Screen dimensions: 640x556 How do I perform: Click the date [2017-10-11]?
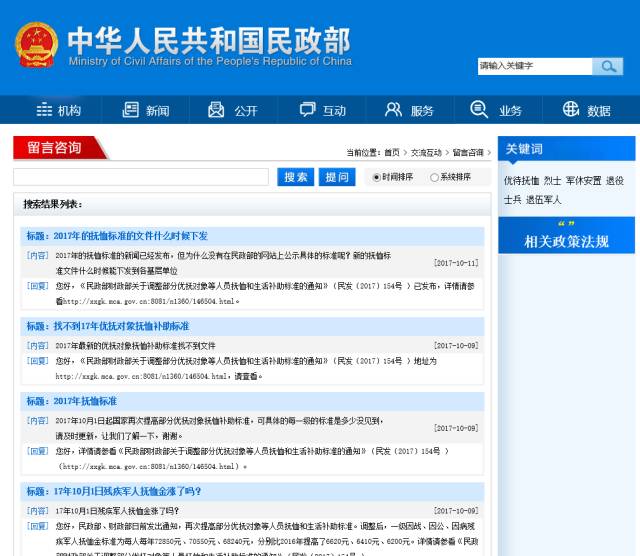tap(456, 263)
